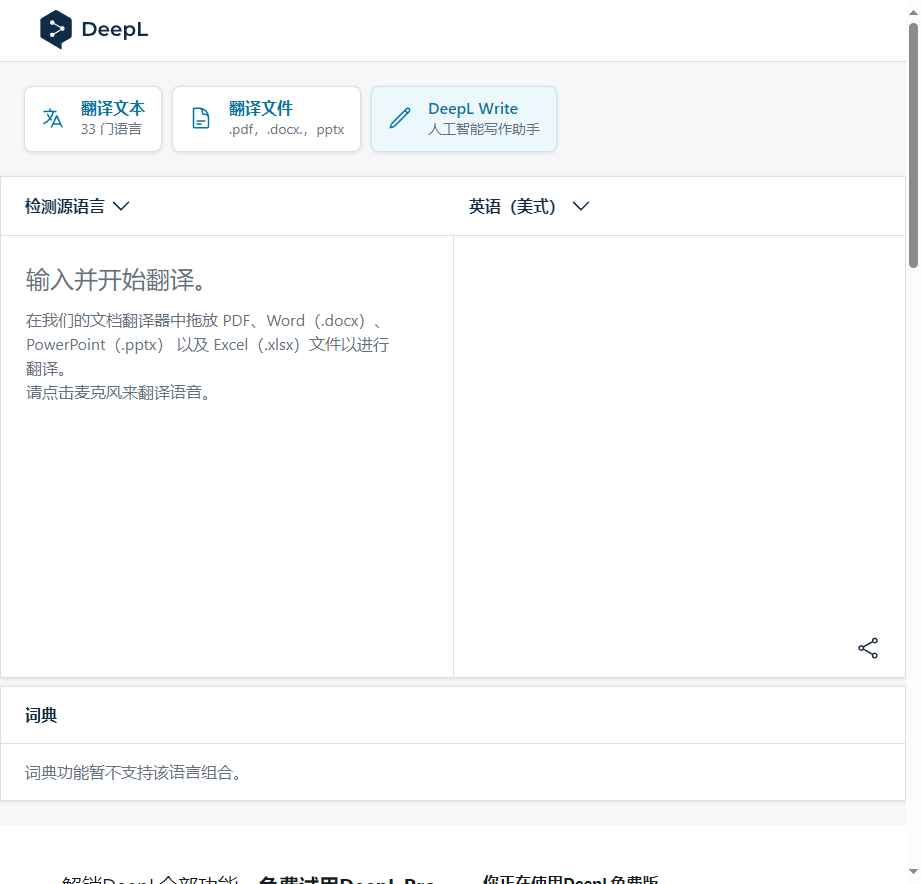Open the 英语 (美式) target language dropdown

tap(529, 206)
